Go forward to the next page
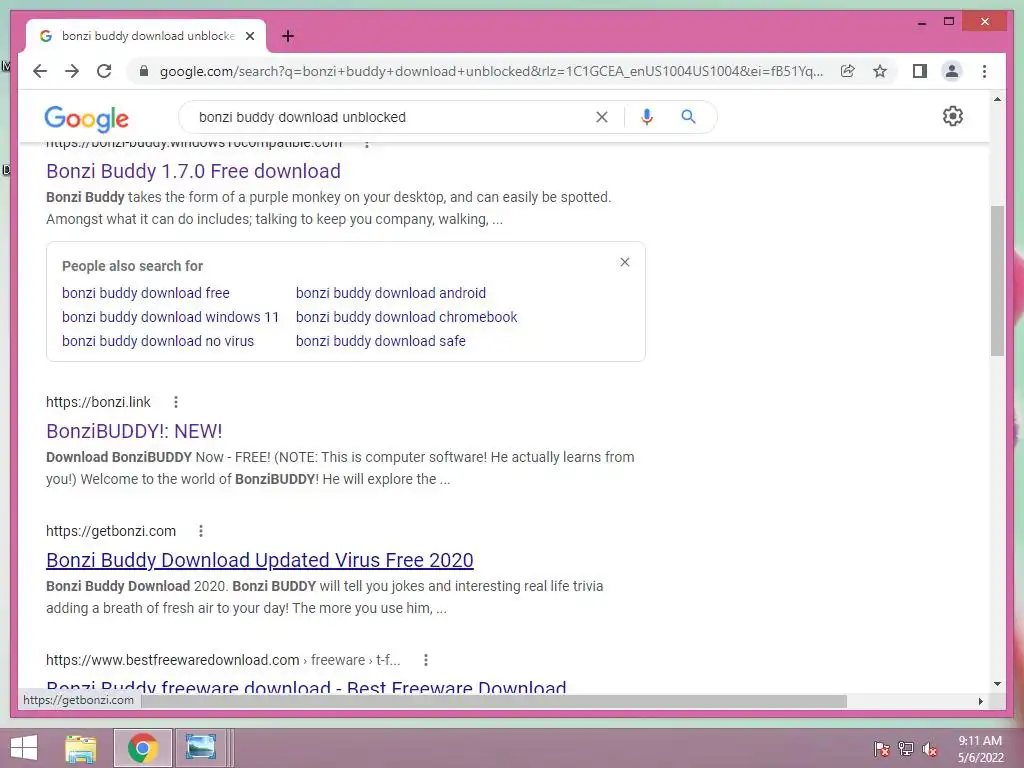 pos(72,71)
